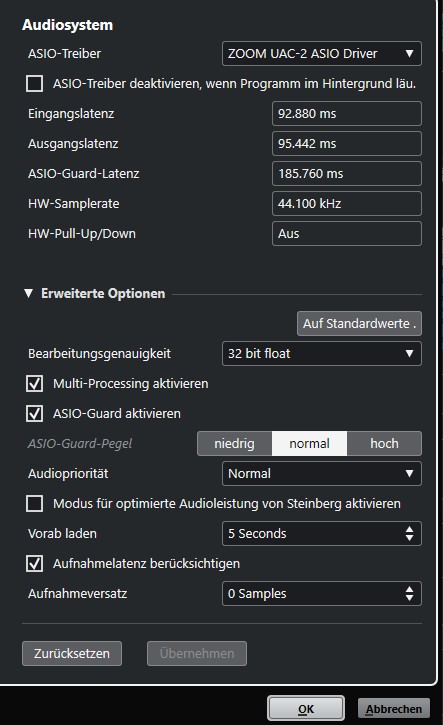Open the ASIO-Treiber driver dropdown
The height and width of the screenshot is (725, 443).
click(321, 54)
